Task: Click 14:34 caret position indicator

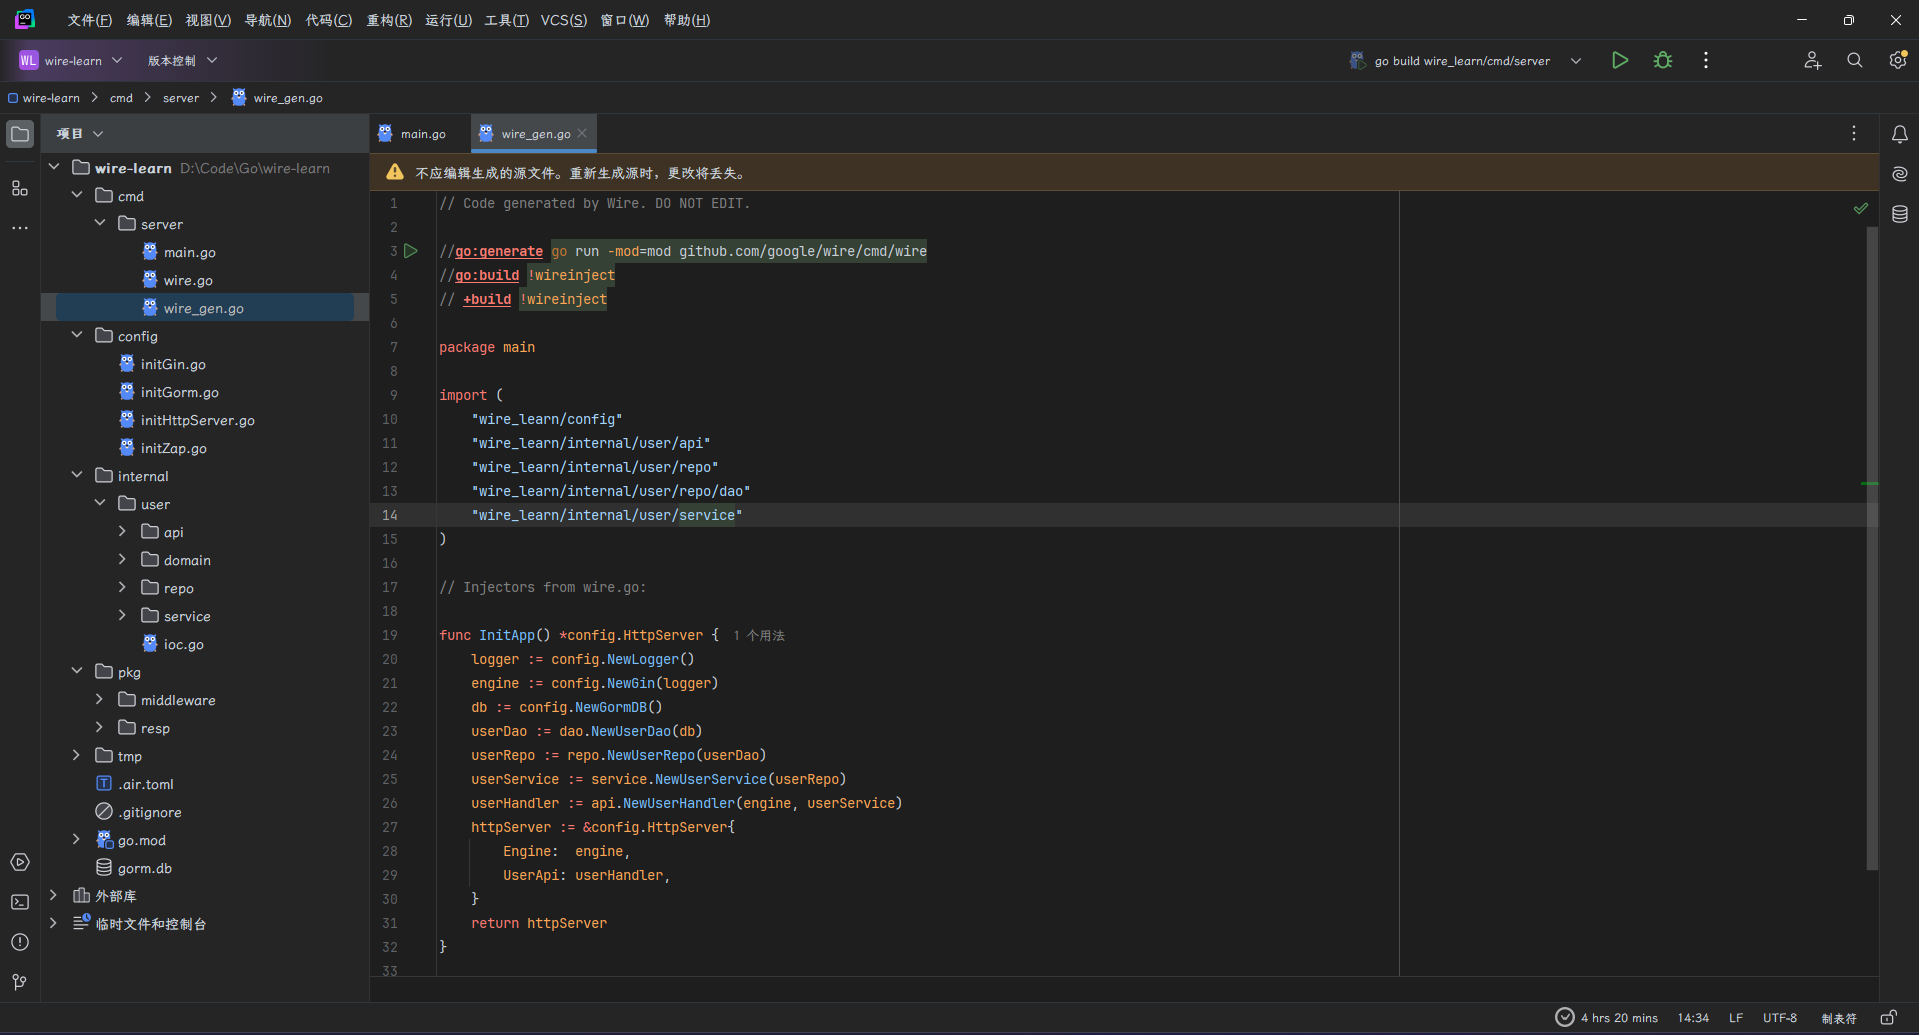Action: 1693,1017
